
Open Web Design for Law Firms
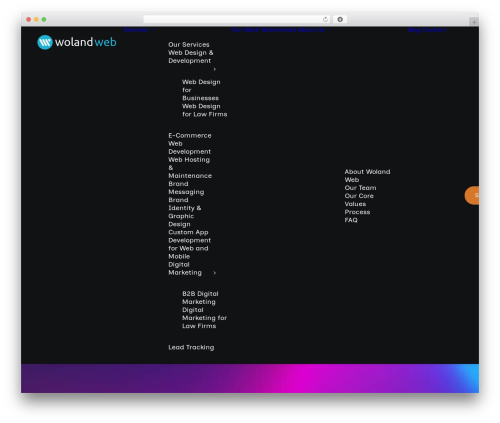(205, 110)
